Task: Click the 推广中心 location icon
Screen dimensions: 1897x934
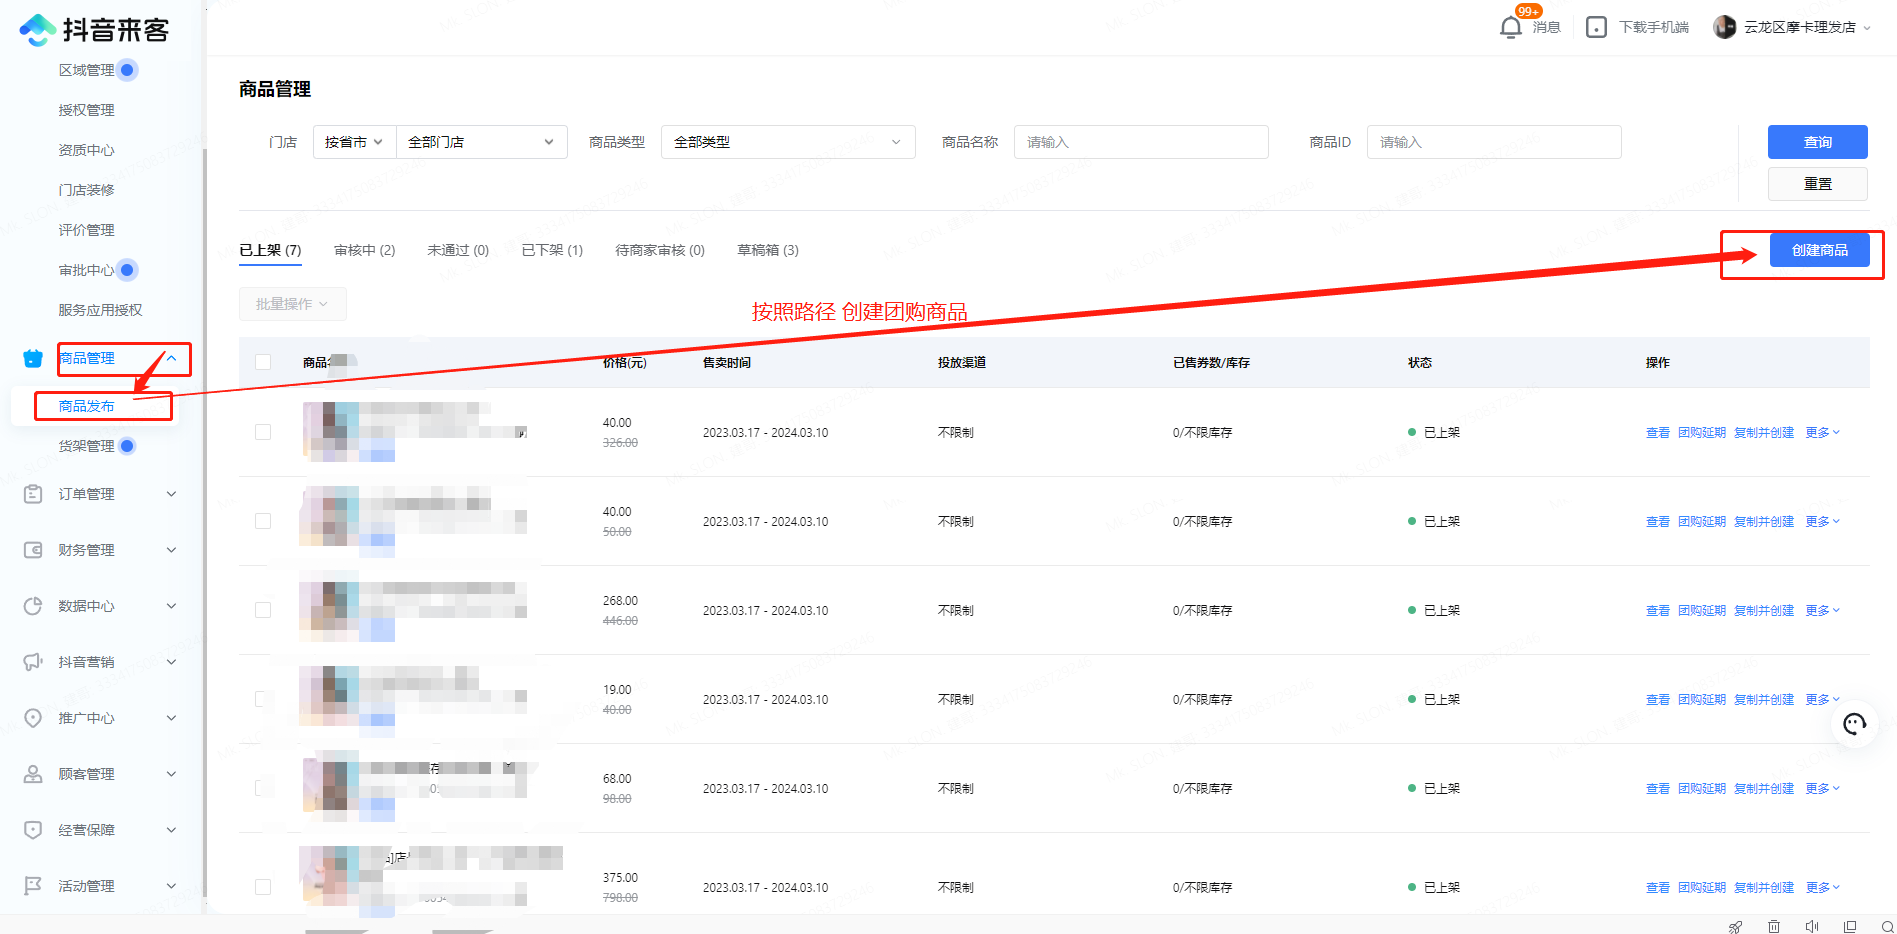Action: point(33,718)
